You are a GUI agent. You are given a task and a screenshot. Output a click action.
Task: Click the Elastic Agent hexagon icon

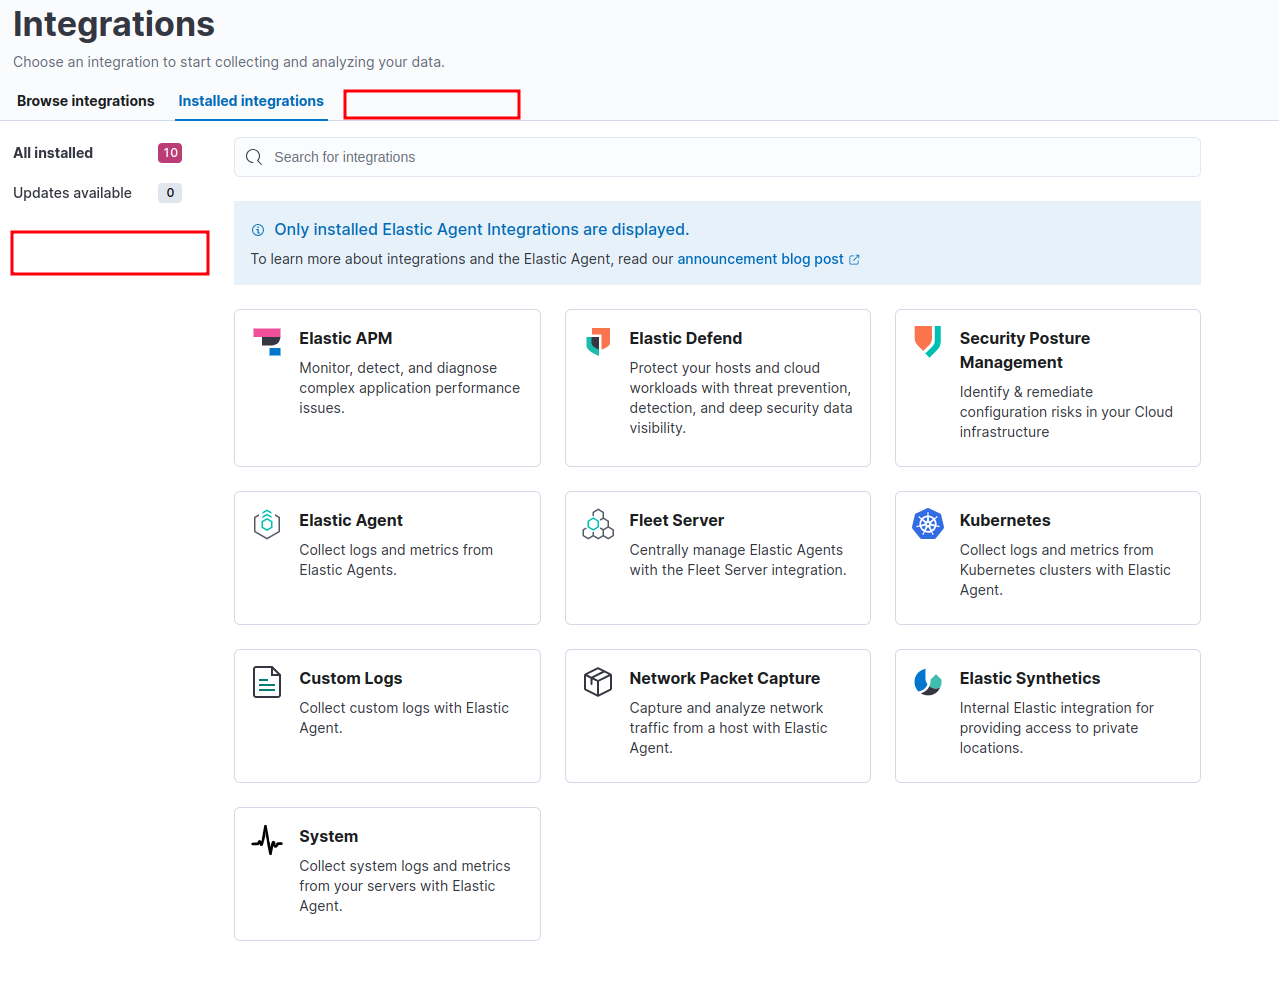[x=267, y=522]
